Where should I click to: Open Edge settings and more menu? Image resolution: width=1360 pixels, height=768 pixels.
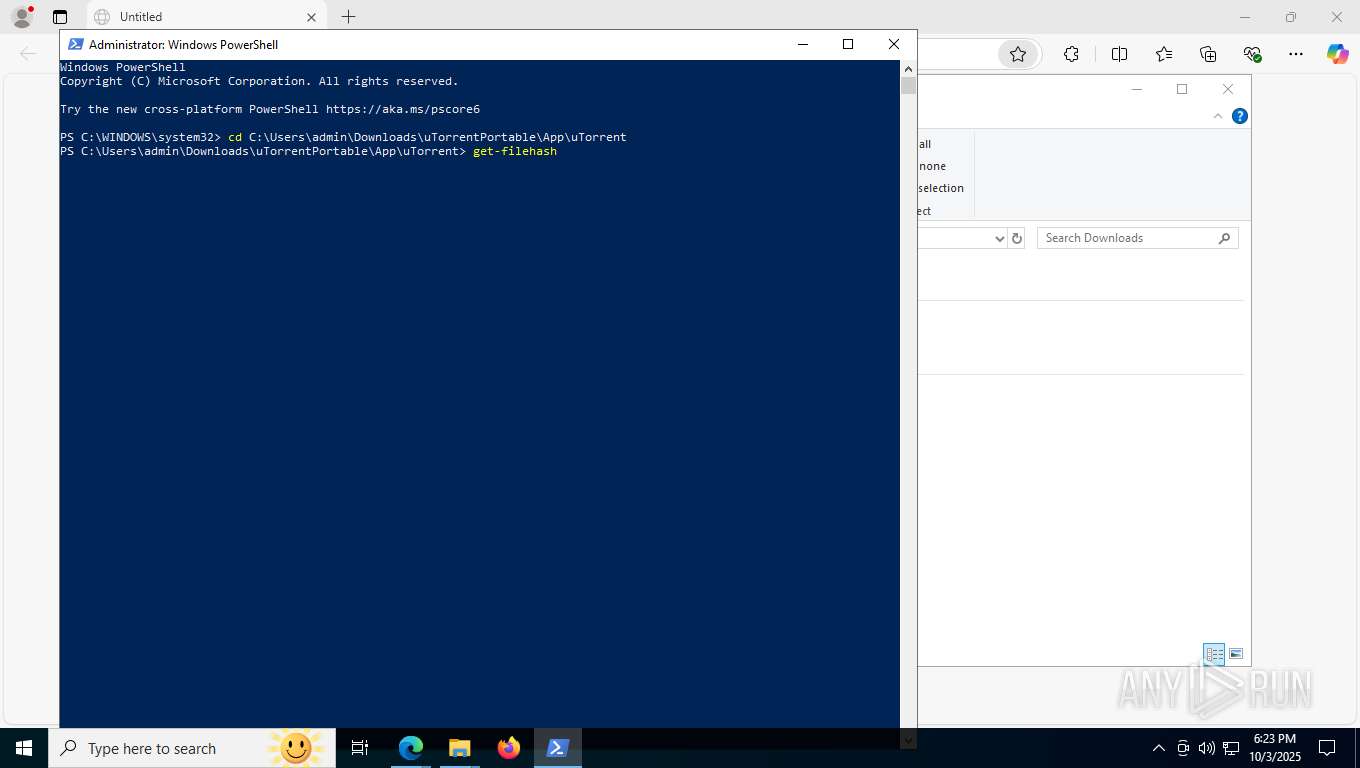[1296, 54]
